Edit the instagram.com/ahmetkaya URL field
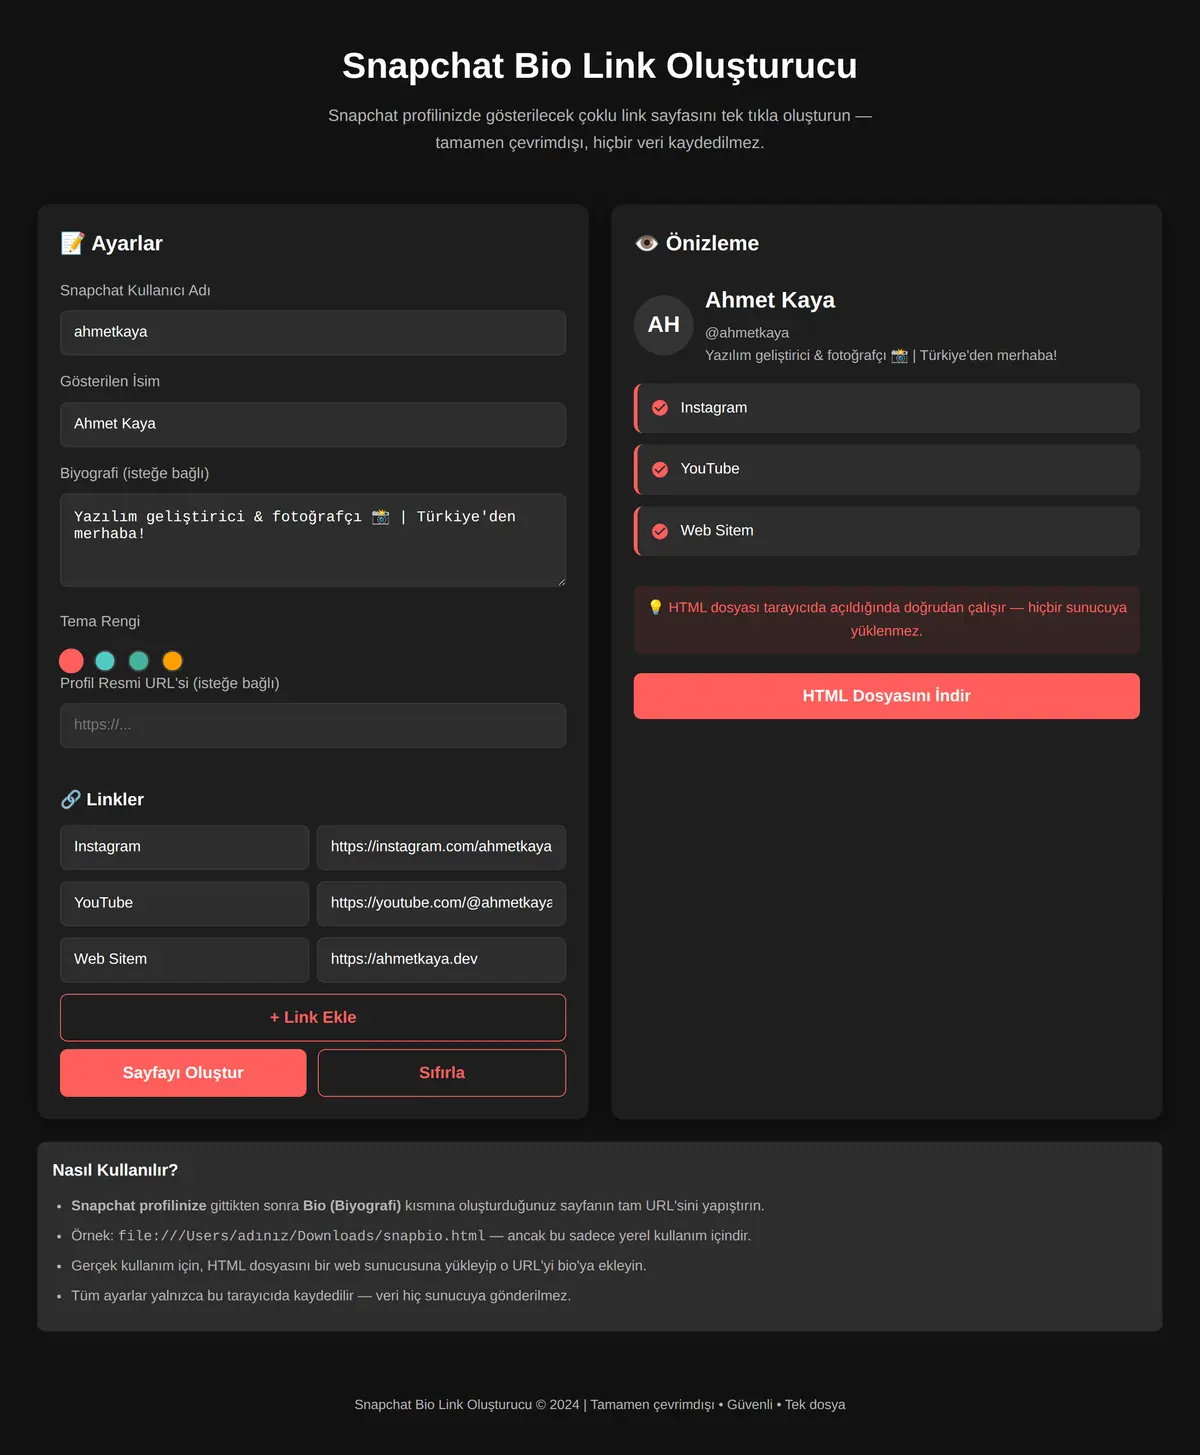This screenshot has height=1455, width=1200. point(441,847)
